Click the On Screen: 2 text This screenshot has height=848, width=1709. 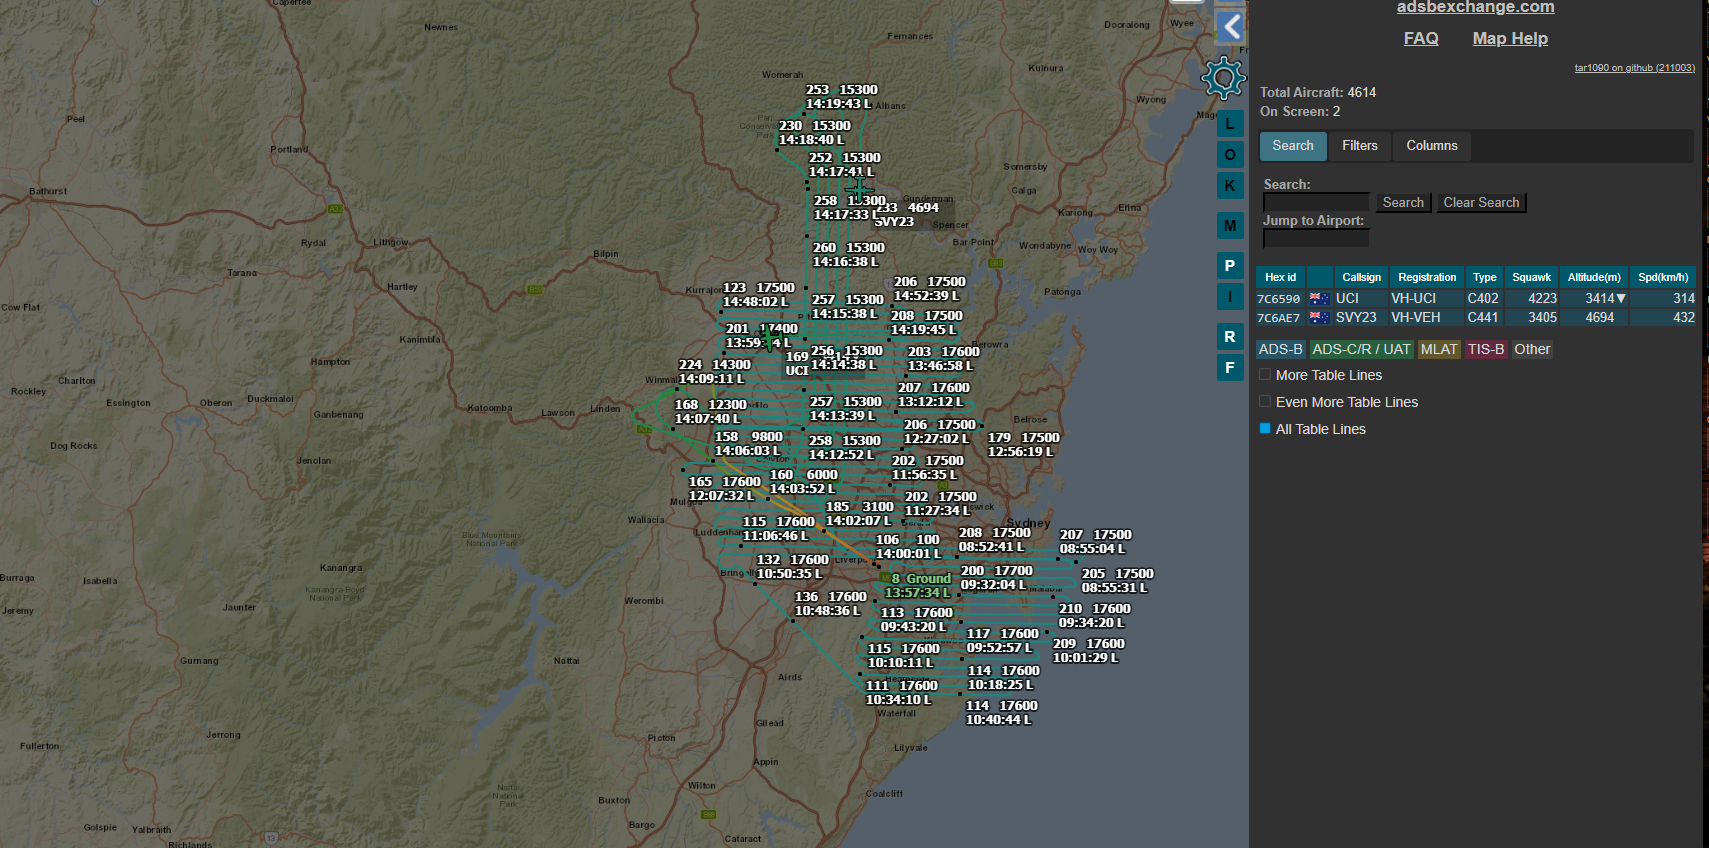point(1300,112)
